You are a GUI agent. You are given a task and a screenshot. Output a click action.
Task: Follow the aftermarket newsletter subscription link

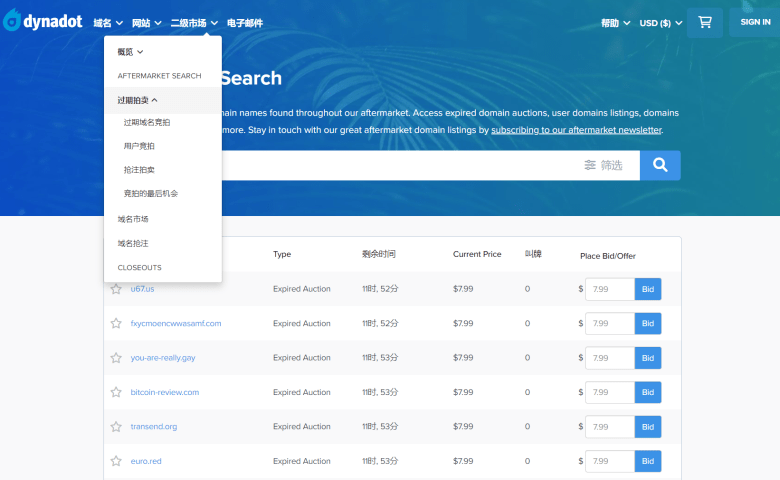click(x=577, y=130)
